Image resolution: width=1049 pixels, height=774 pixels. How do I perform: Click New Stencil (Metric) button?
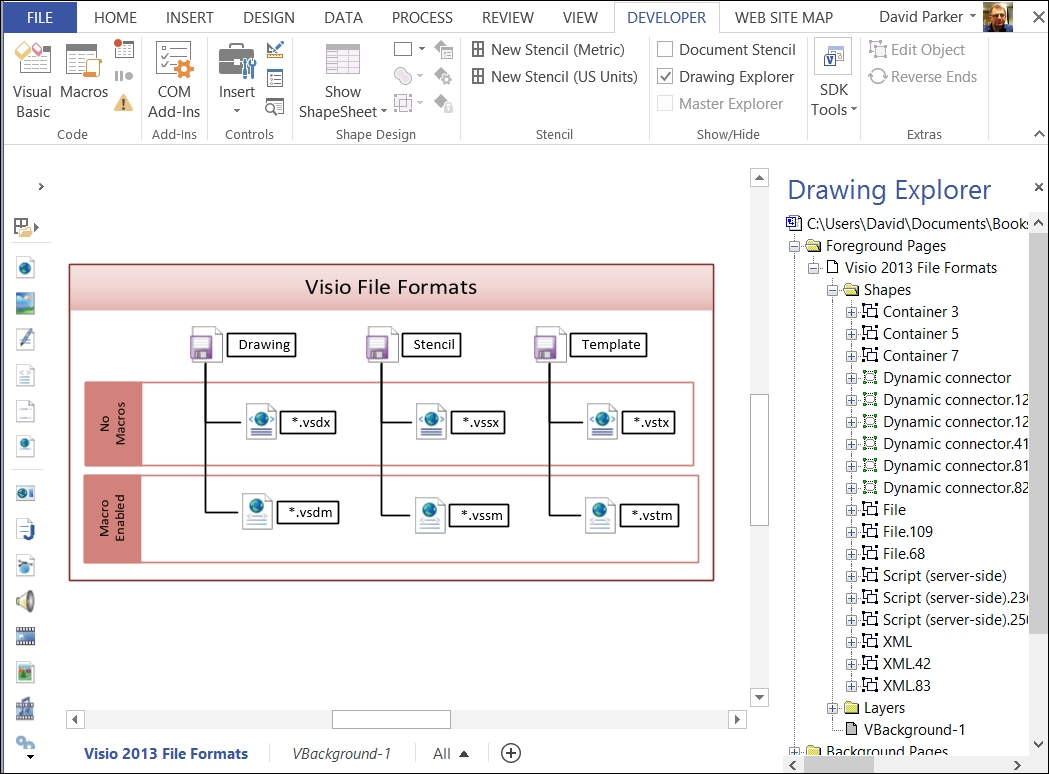548,50
